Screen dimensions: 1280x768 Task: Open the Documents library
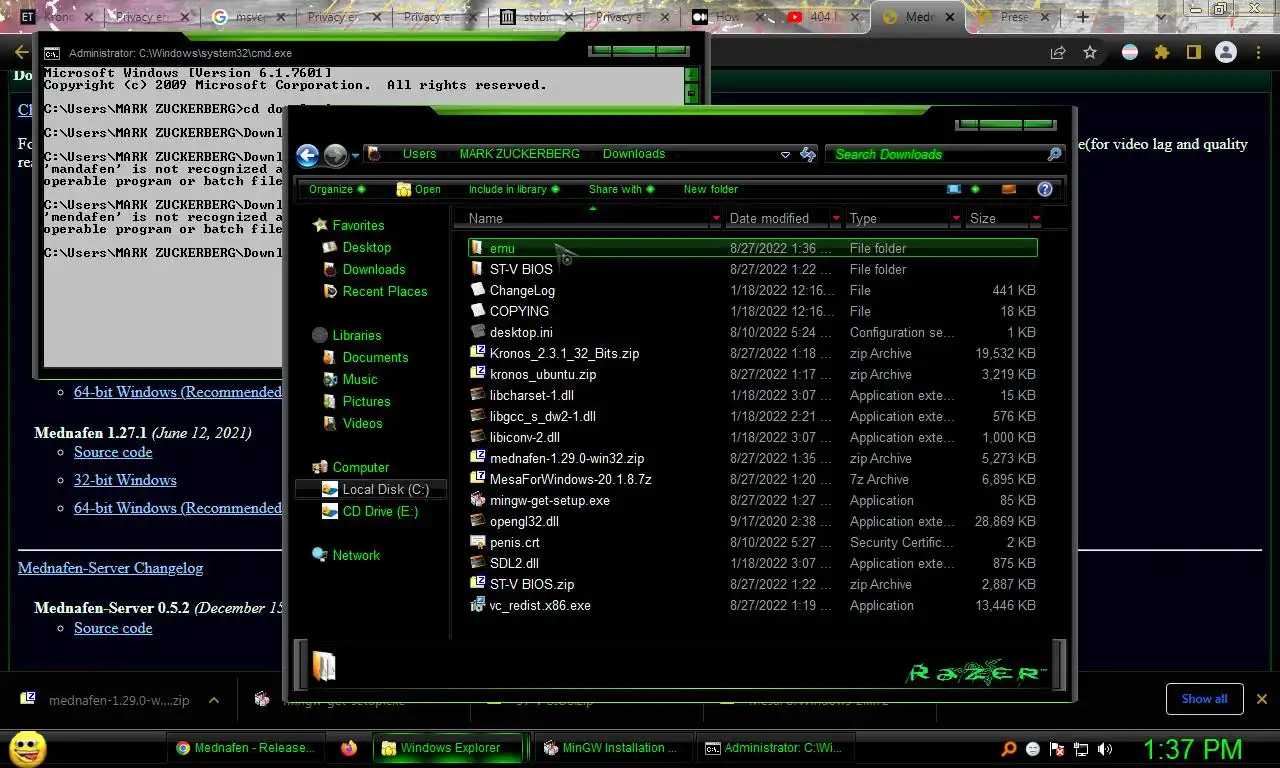point(375,357)
